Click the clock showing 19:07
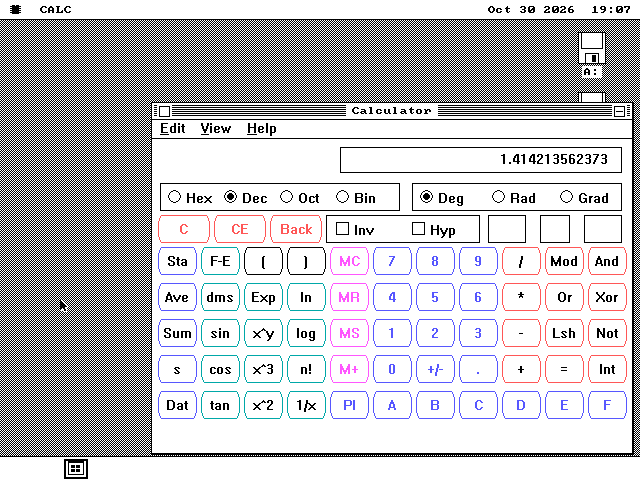The width and height of the screenshot is (640, 480). click(611, 9)
